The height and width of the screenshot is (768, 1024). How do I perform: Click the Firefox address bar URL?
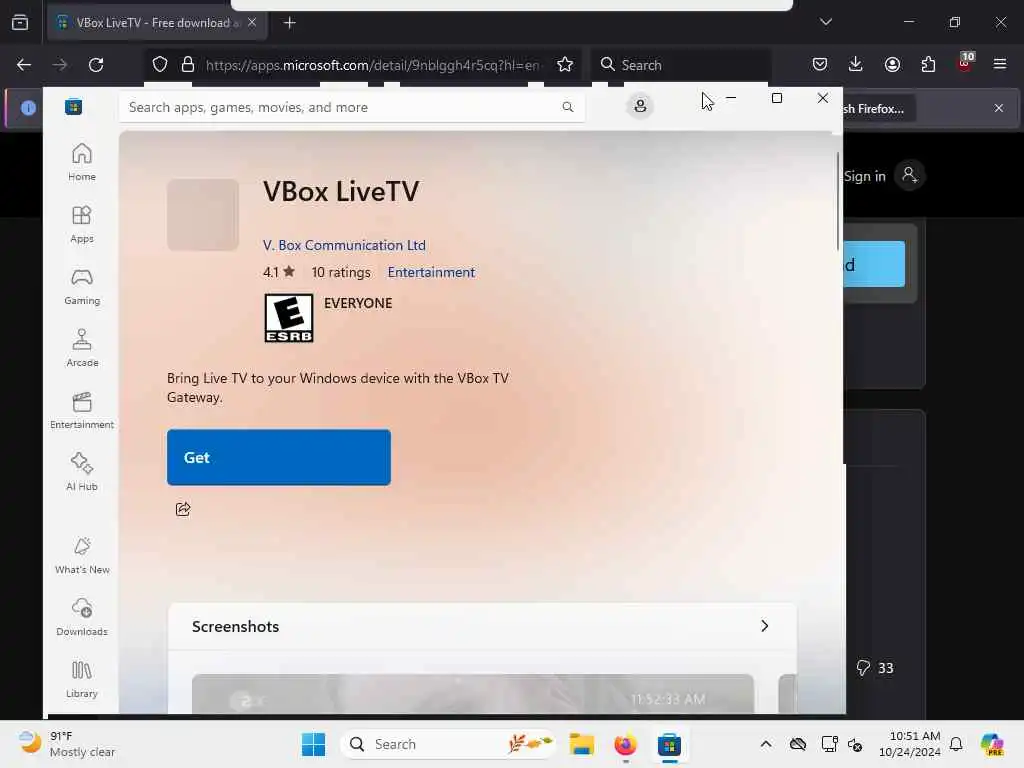373,65
